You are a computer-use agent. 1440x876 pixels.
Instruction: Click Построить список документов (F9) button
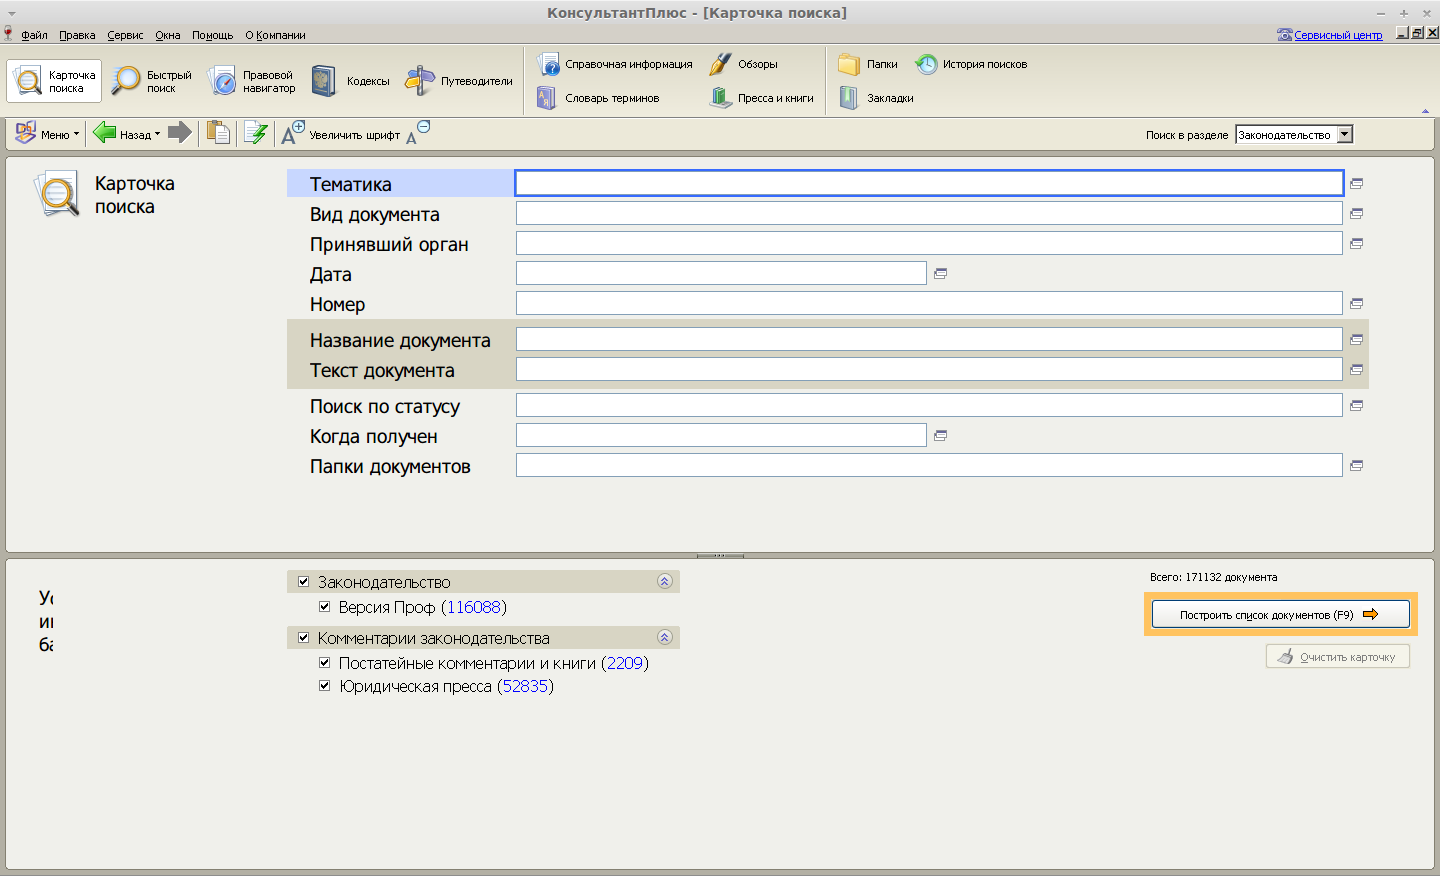click(1280, 614)
